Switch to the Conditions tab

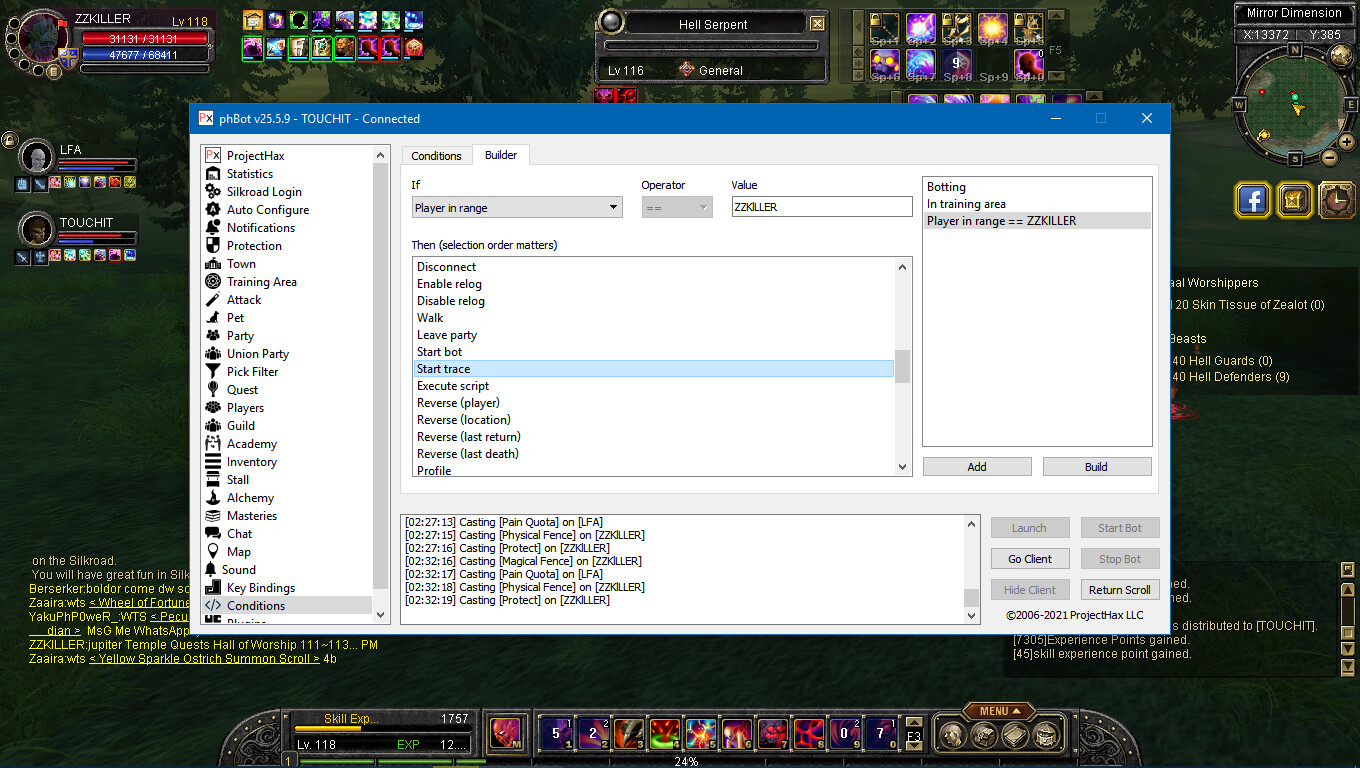[x=436, y=156]
